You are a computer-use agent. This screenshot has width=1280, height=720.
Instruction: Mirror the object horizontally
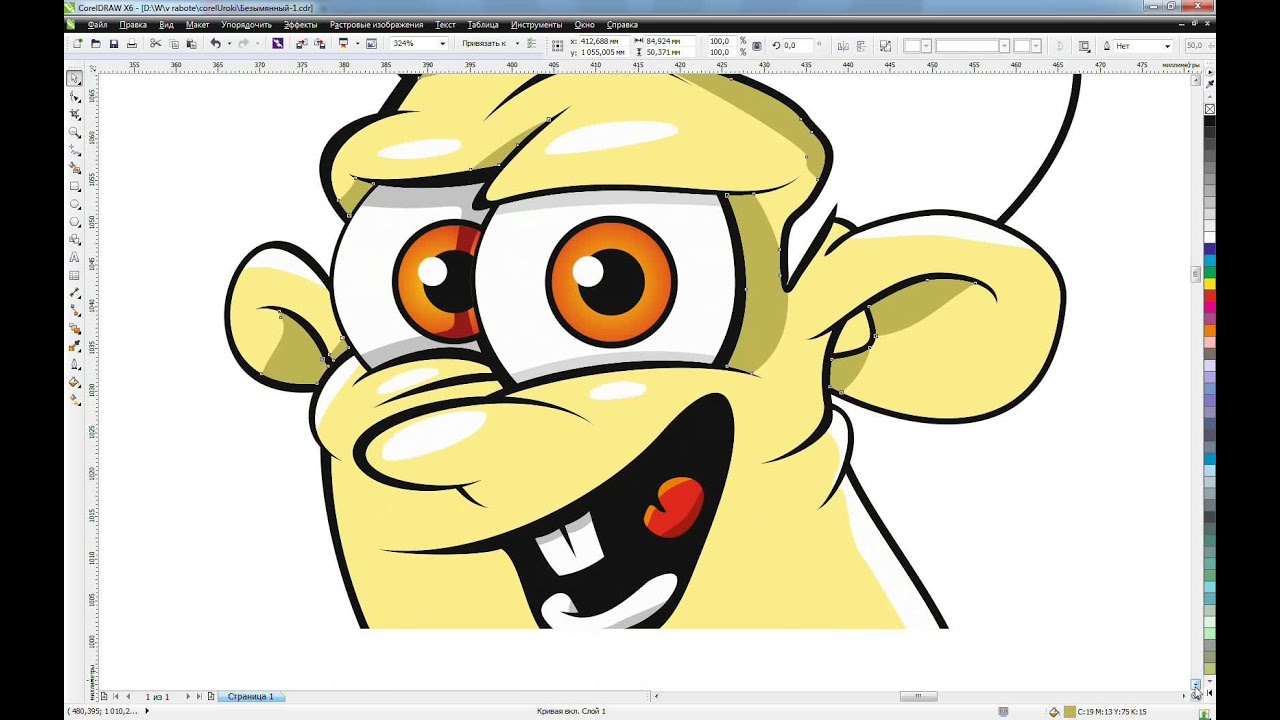(x=843, y=46)
